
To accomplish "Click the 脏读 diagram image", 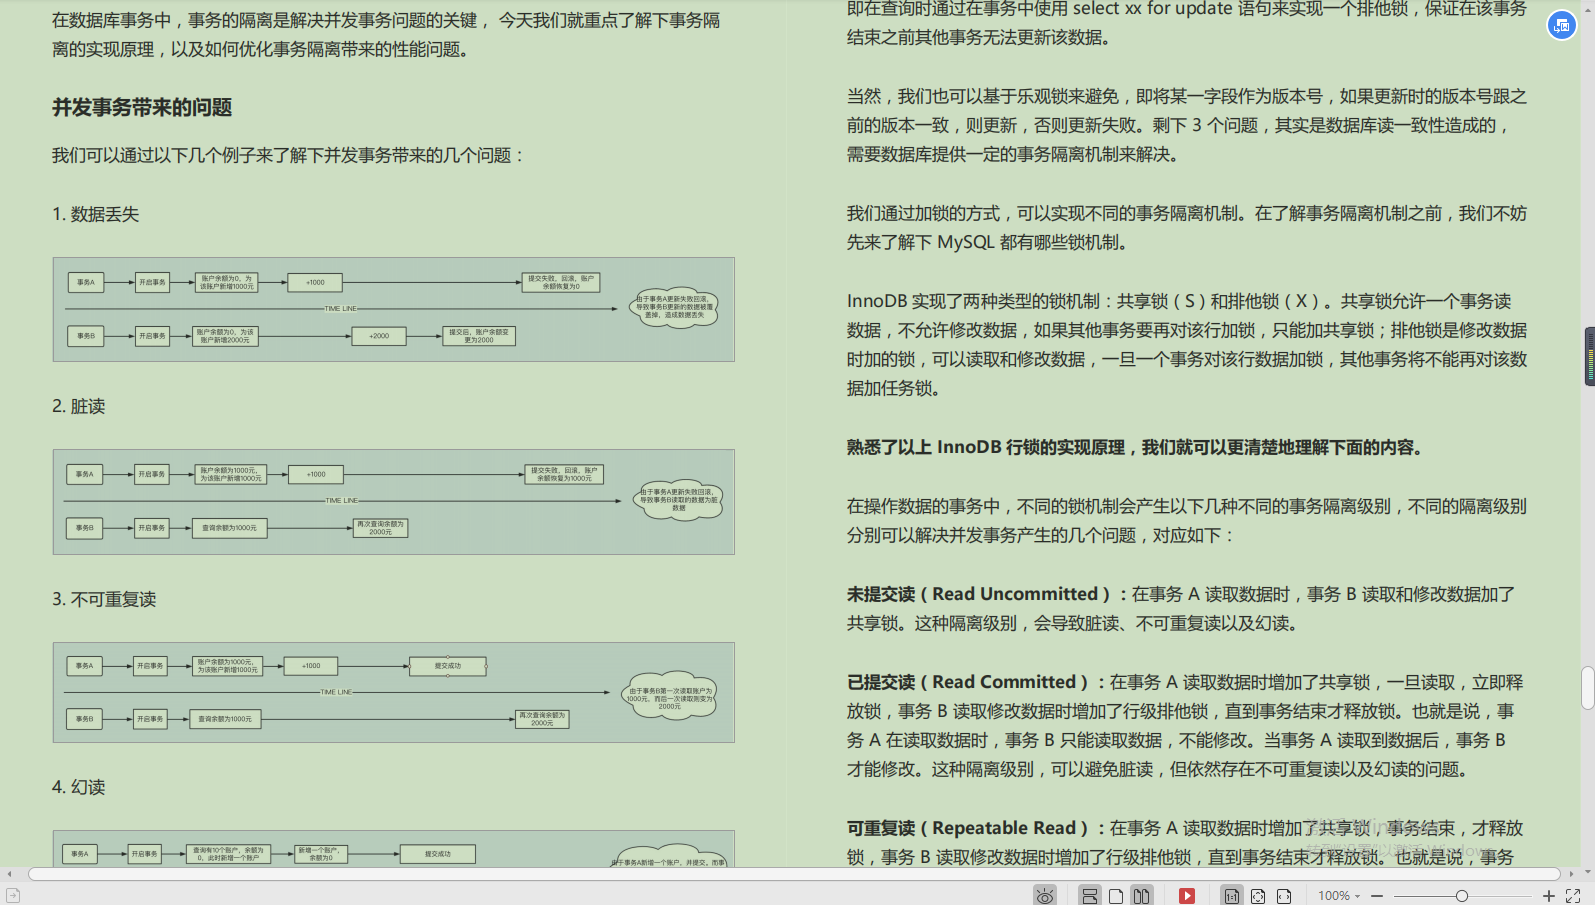I will 394,502.
